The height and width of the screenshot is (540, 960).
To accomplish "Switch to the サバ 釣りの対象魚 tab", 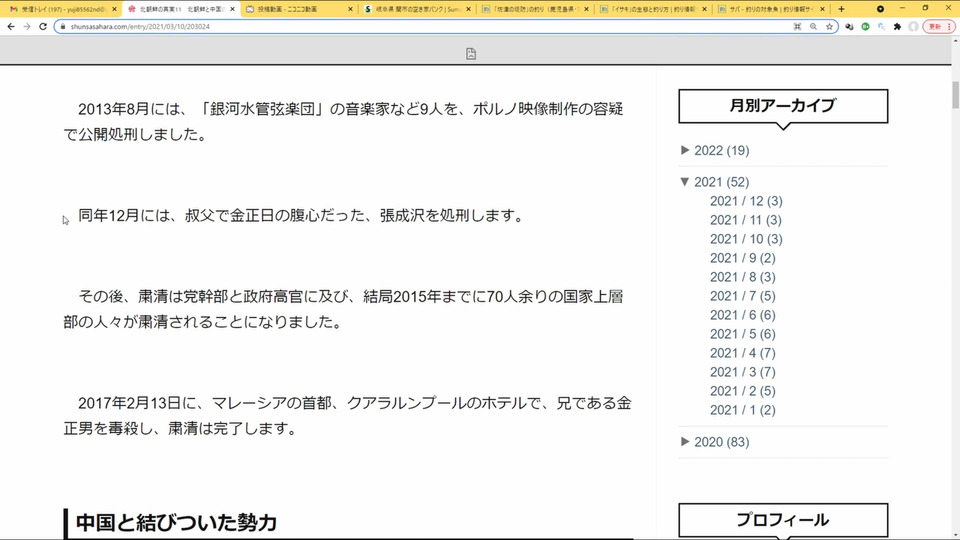I will [772, 9].
